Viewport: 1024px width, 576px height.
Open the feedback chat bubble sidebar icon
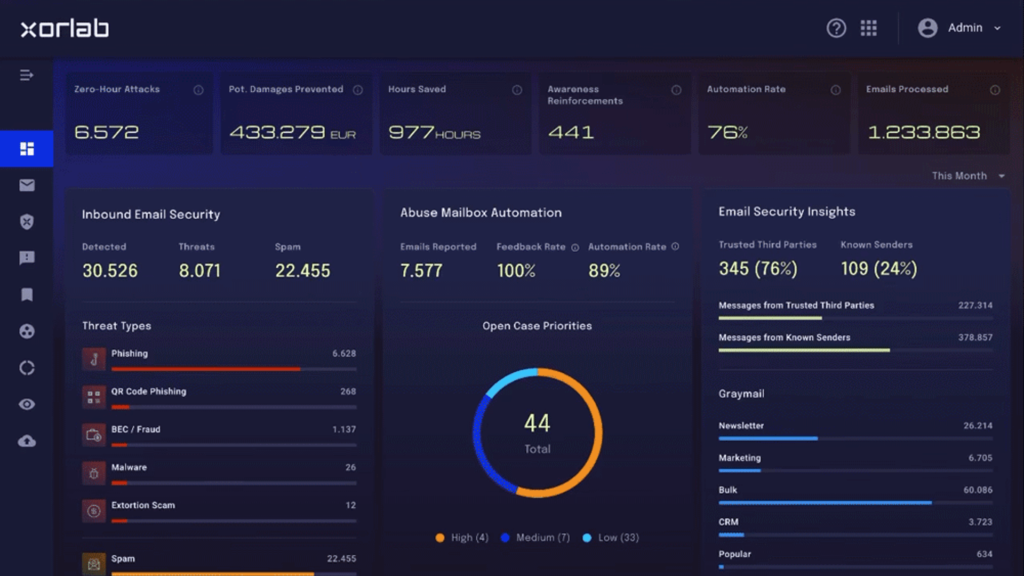coord(27,258)
